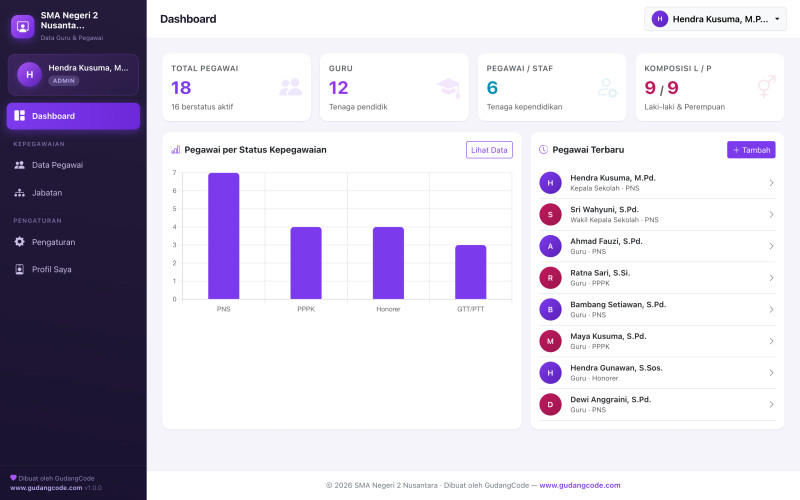Click avatar B of Bambang Setiawan
This screenshot has width=800, height=500.
551,309
